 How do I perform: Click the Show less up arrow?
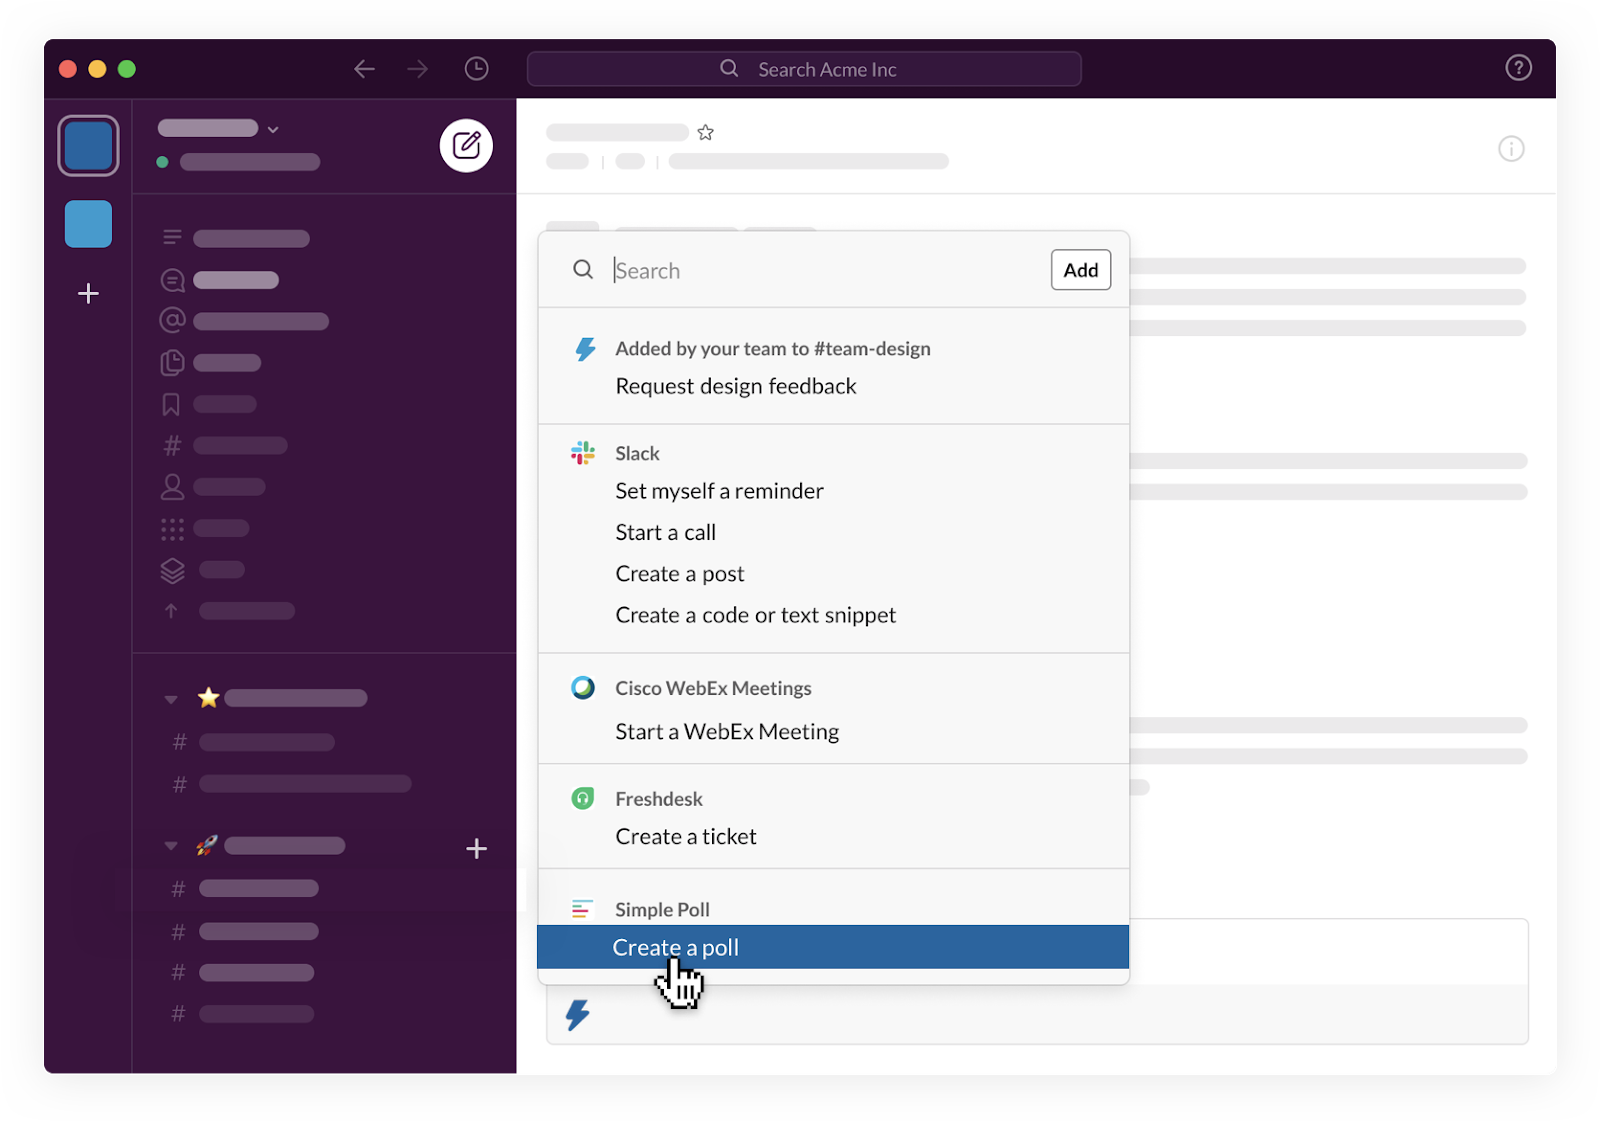[x=171, y=611]
